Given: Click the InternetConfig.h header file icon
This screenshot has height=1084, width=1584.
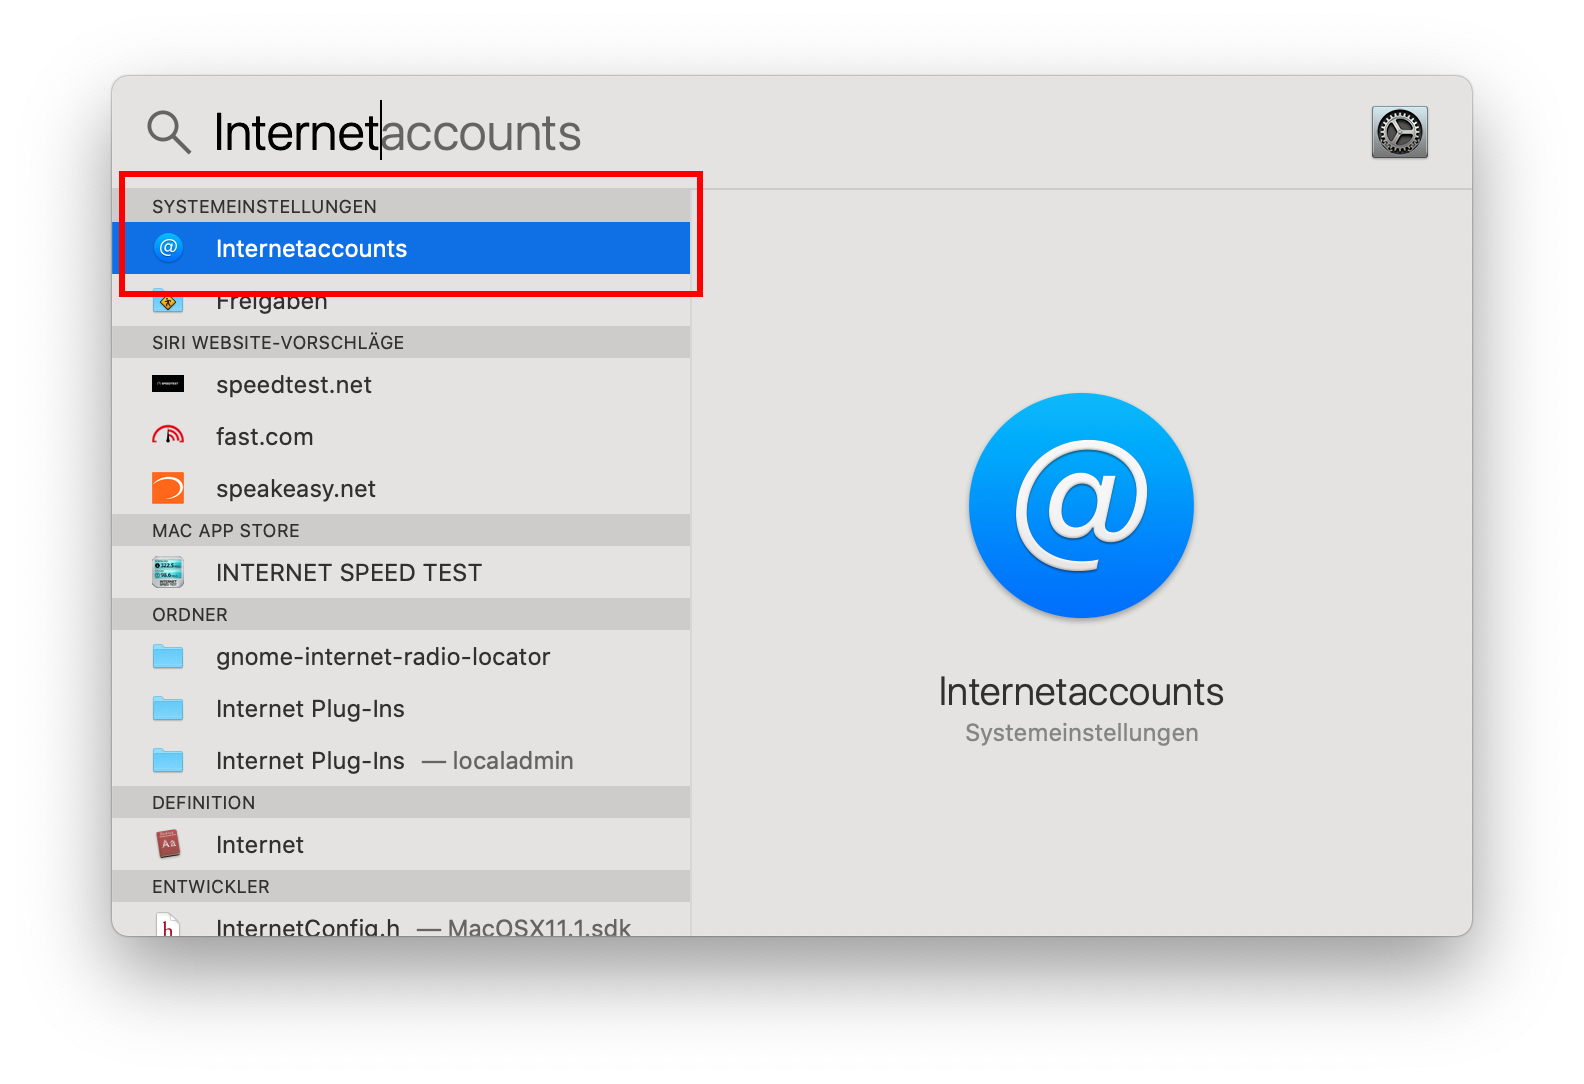Looking at the screenshot, I should (x=168, y=927).
